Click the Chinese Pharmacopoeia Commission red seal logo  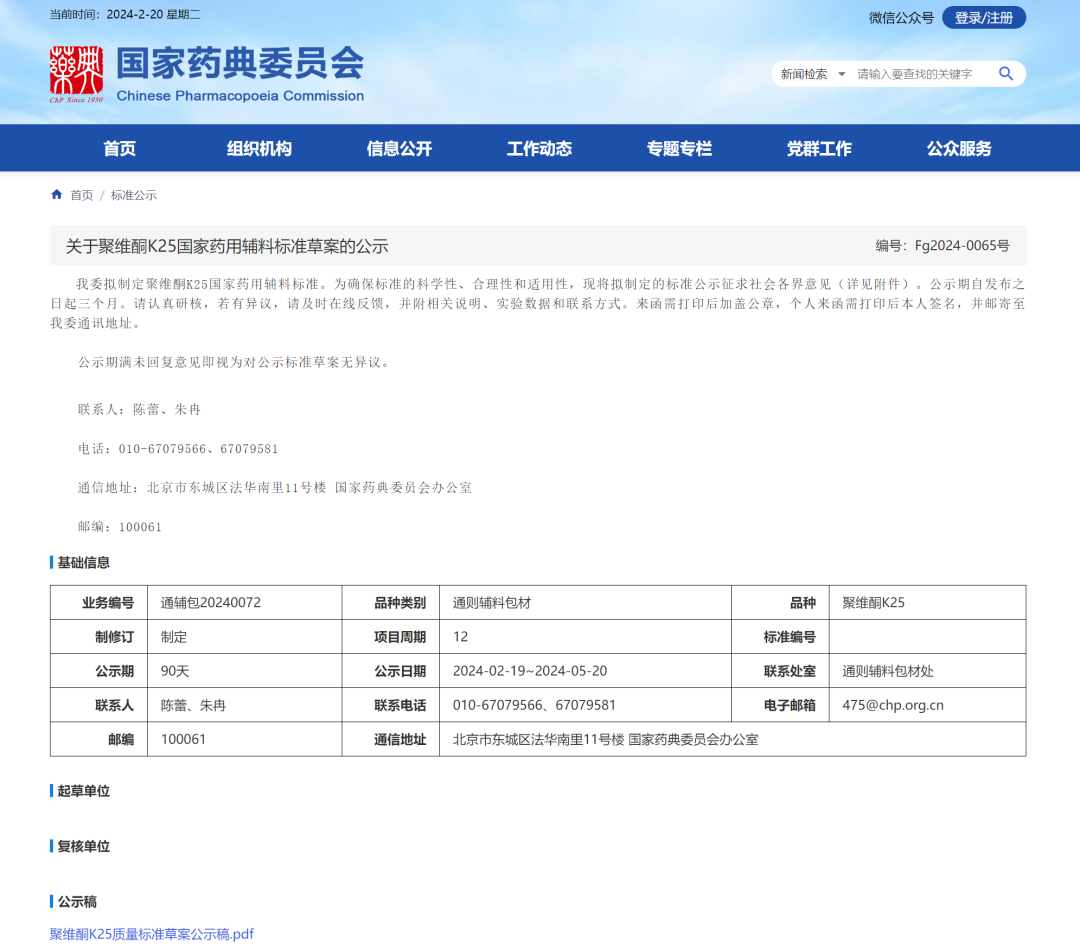coord(76,73)
